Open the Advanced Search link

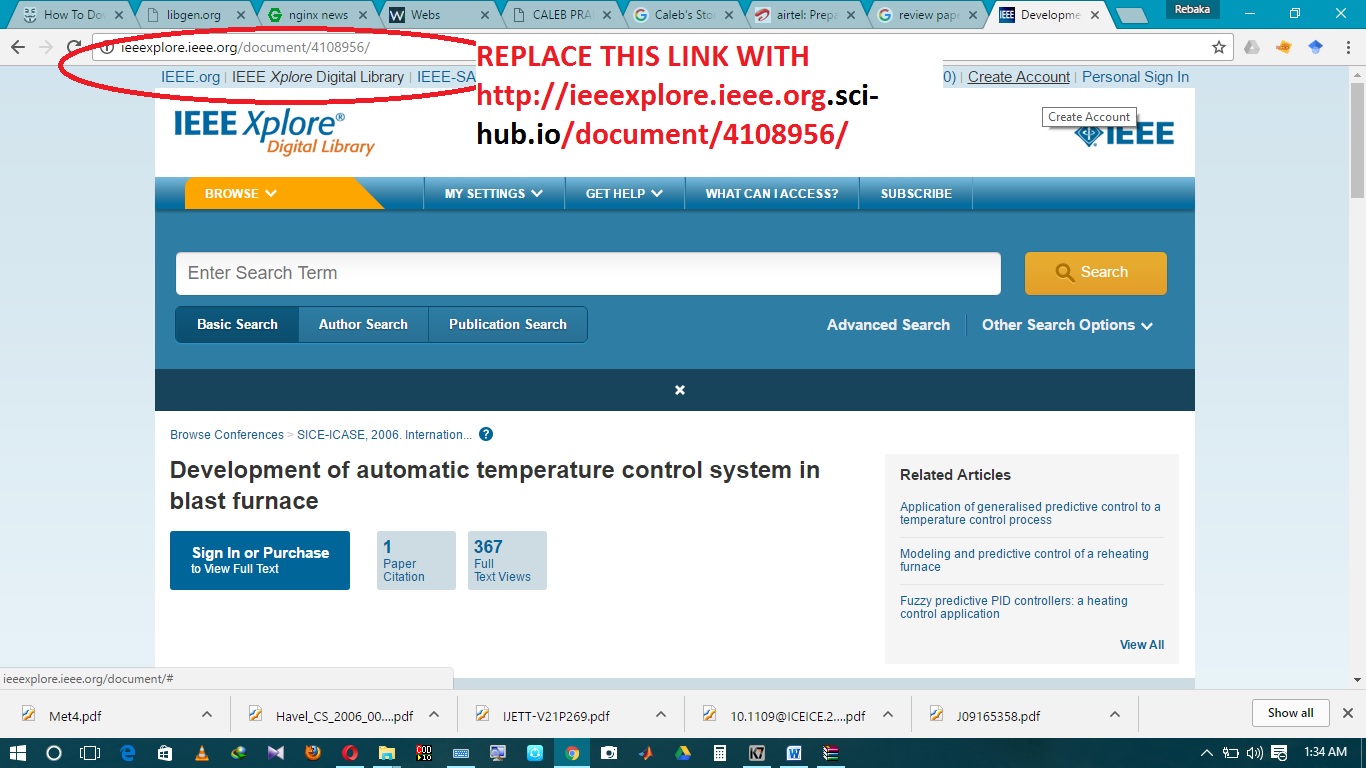(x=888, y=325)
